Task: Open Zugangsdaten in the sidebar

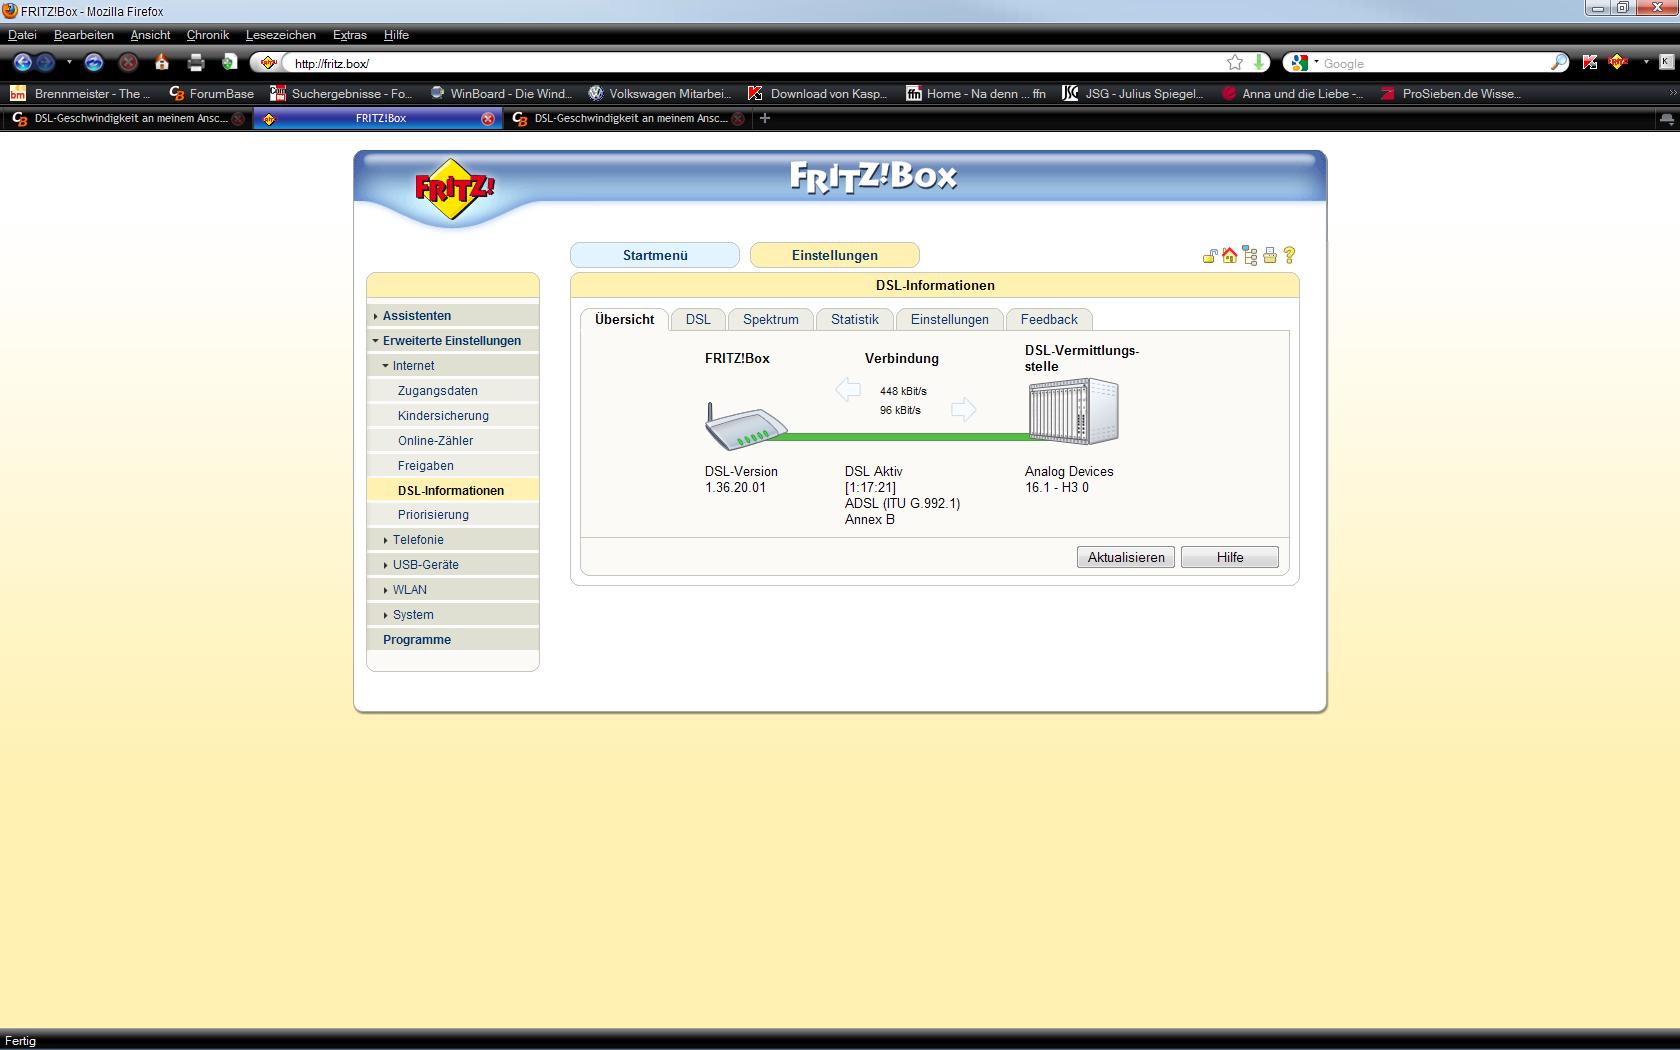Action: (x=453, y=391)
